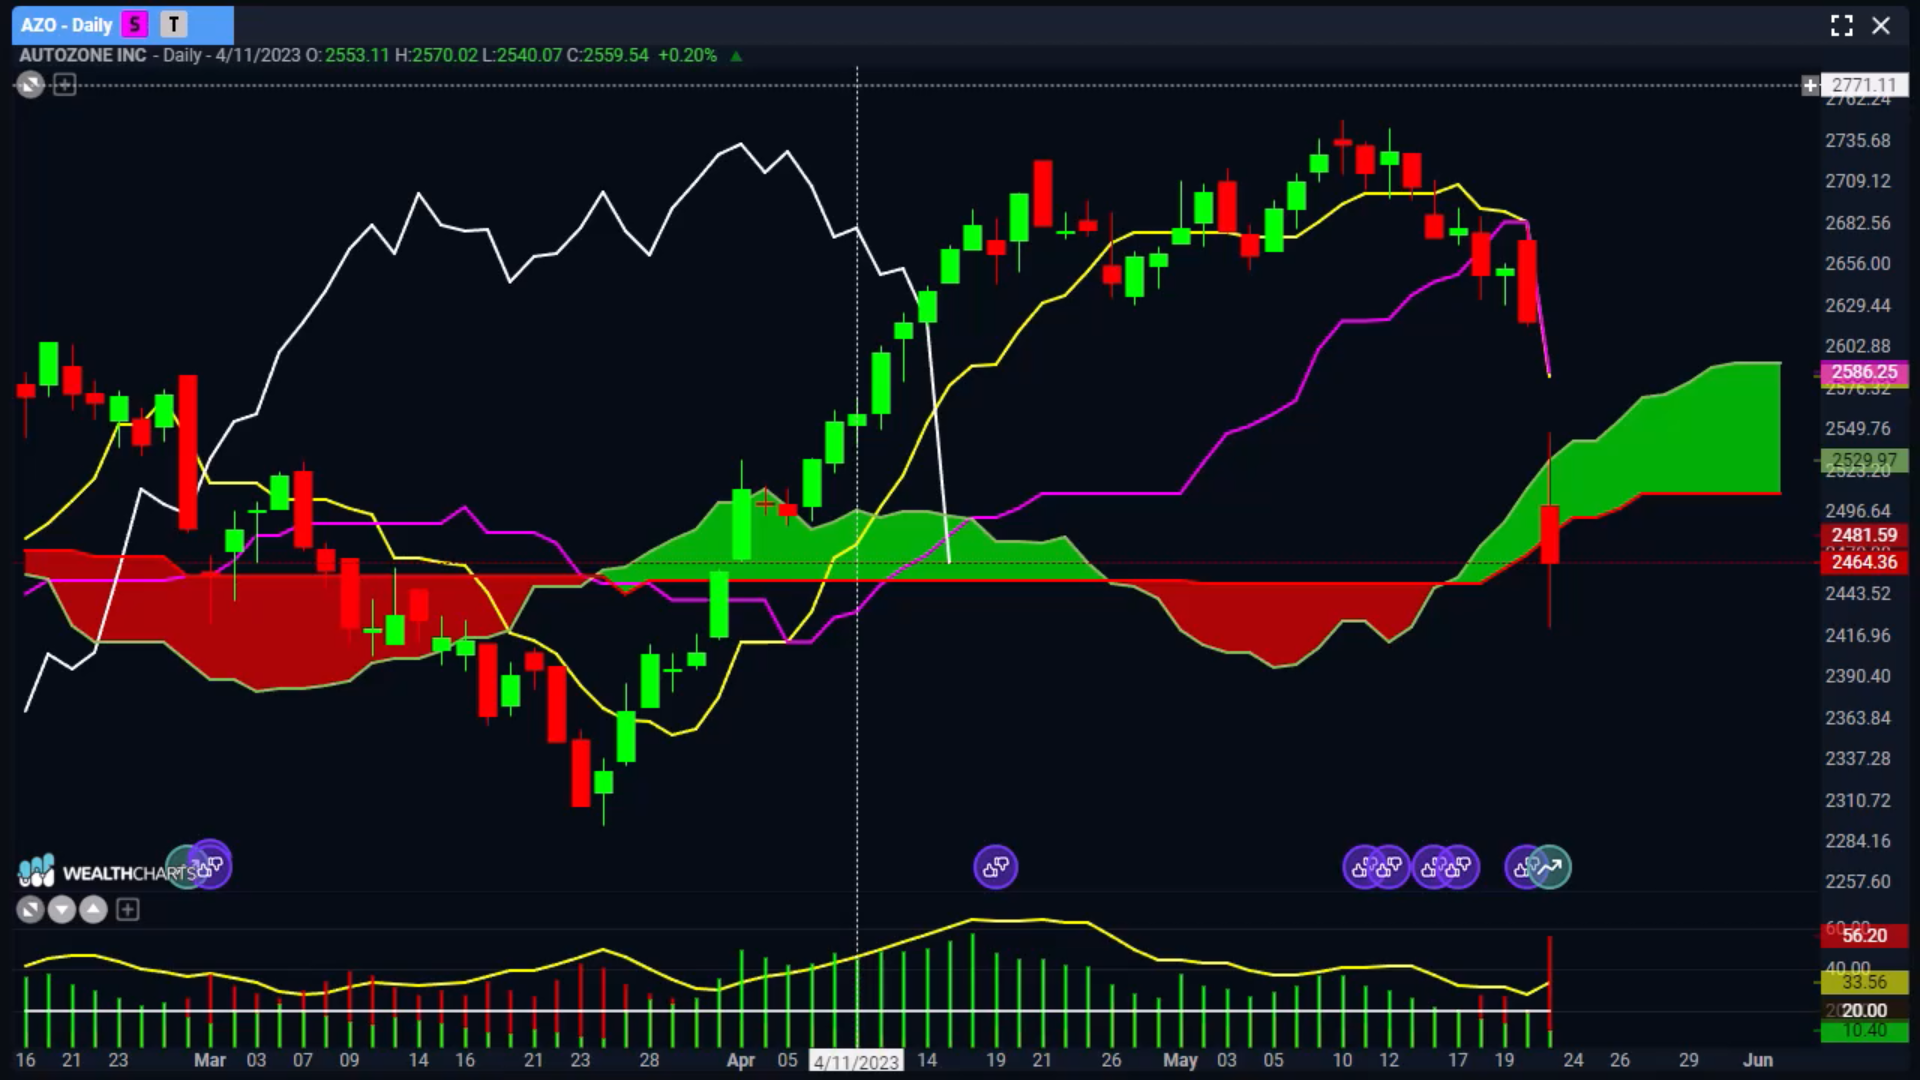Click the Mar label on date axis
Viewport: 1920px width, 1080px height.
point(209,1060)
